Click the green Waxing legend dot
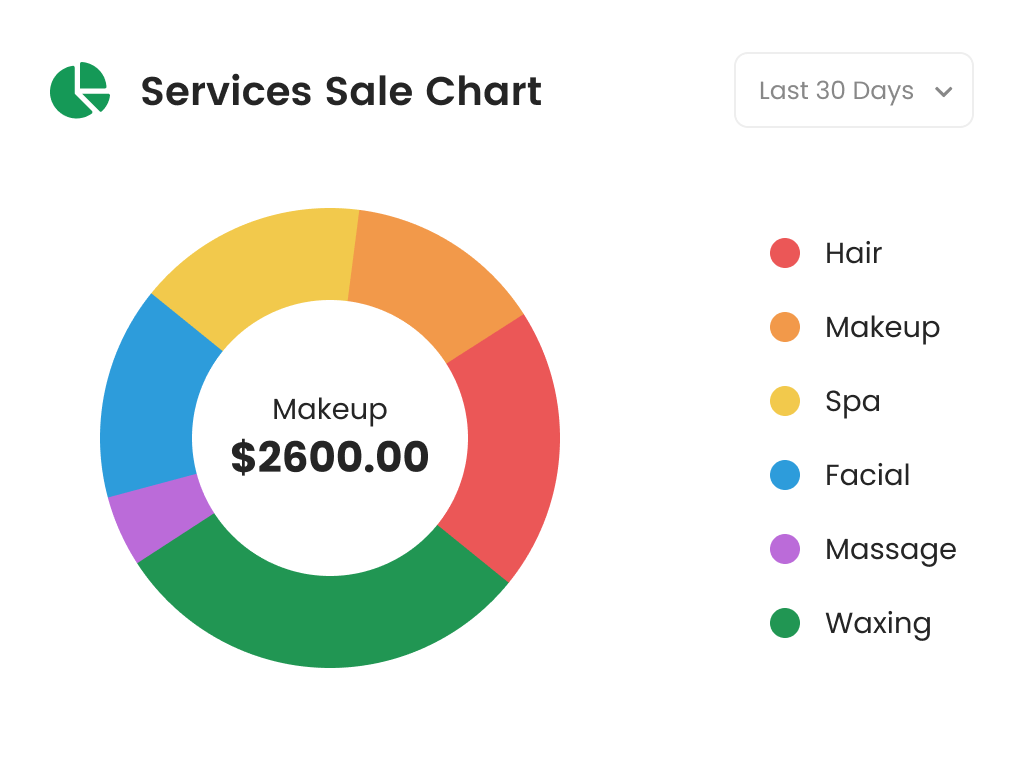Image resolution: width=1024 pixels, height=768 pixels. click(x=785, y=623)
